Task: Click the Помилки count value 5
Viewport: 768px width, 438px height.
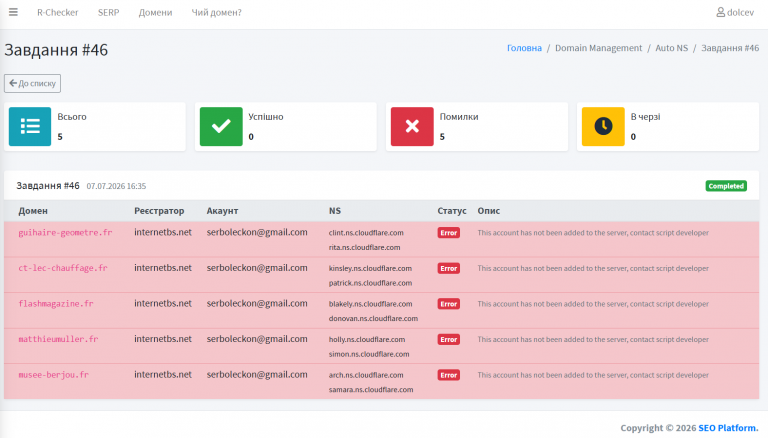Action: point(442,137)
